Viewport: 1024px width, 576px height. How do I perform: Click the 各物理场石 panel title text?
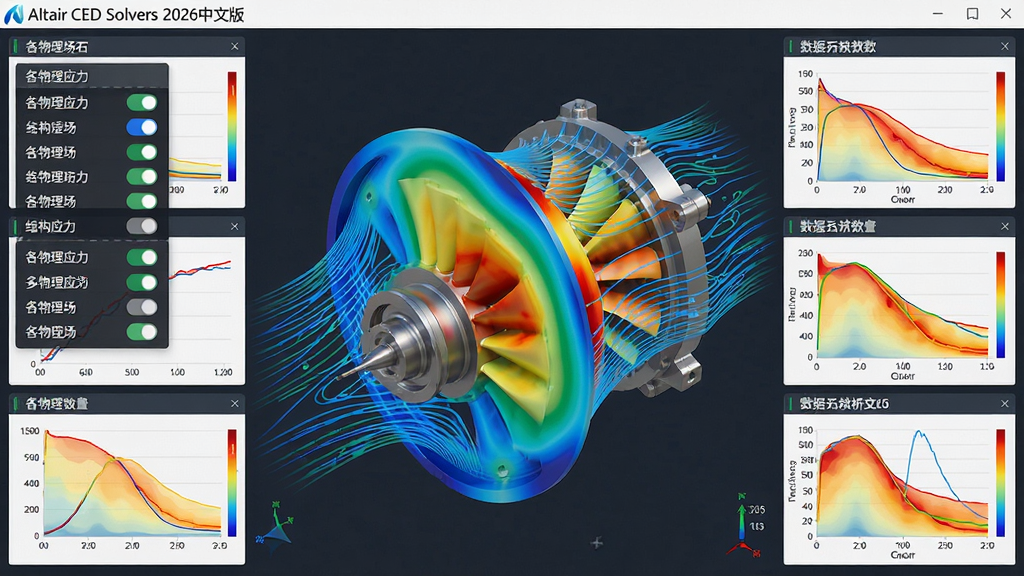[56, 46]
